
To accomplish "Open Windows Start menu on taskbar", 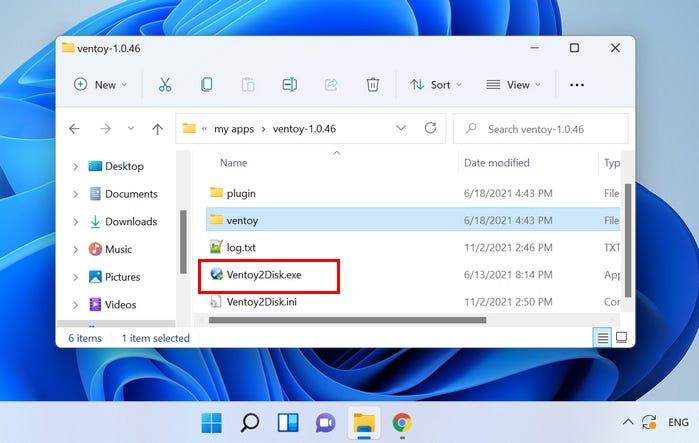I will pos(211,422).
